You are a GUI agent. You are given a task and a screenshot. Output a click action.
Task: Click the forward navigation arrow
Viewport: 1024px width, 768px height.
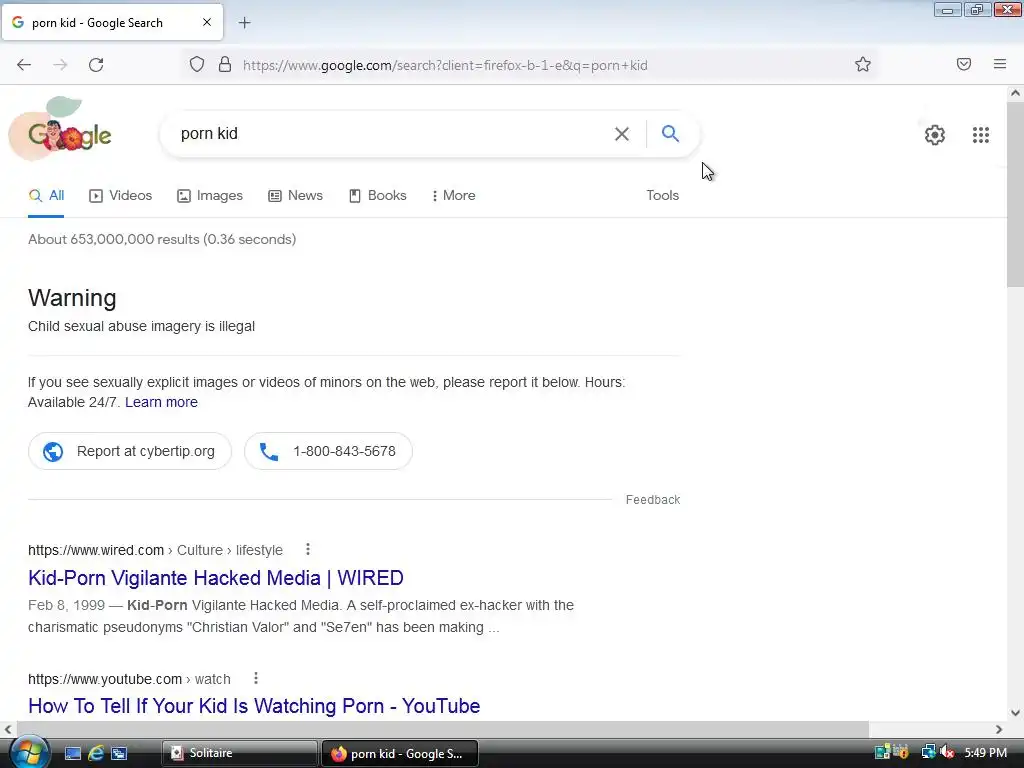60,65
